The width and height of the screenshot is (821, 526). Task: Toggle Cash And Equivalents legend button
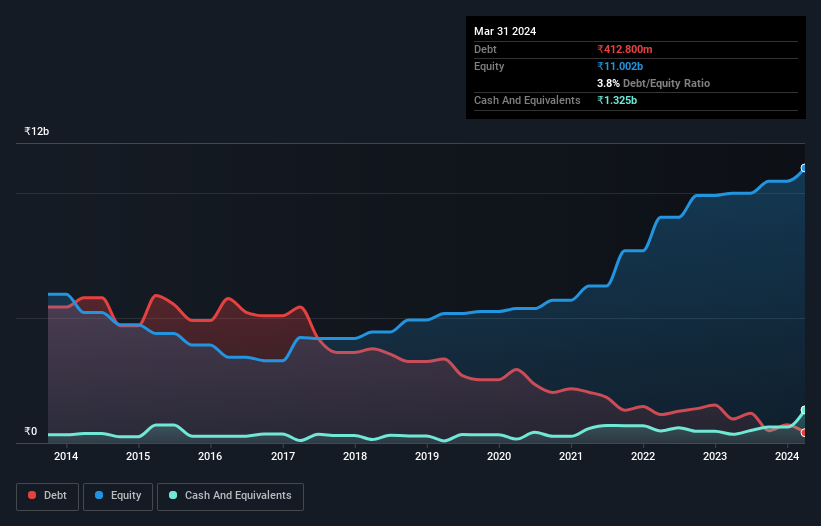click(x=230, y=496)
